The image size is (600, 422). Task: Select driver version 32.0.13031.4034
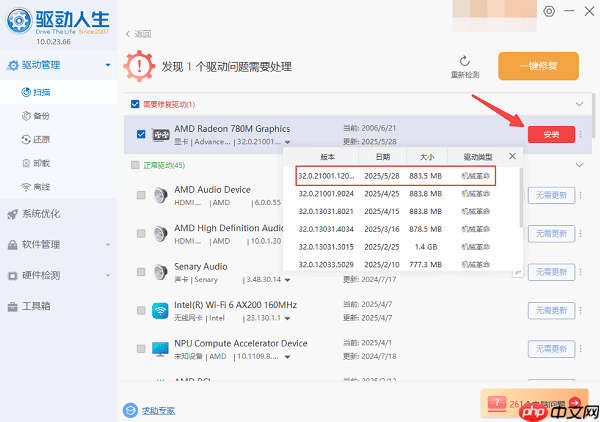pyautogui.click(x=397, y=229)
